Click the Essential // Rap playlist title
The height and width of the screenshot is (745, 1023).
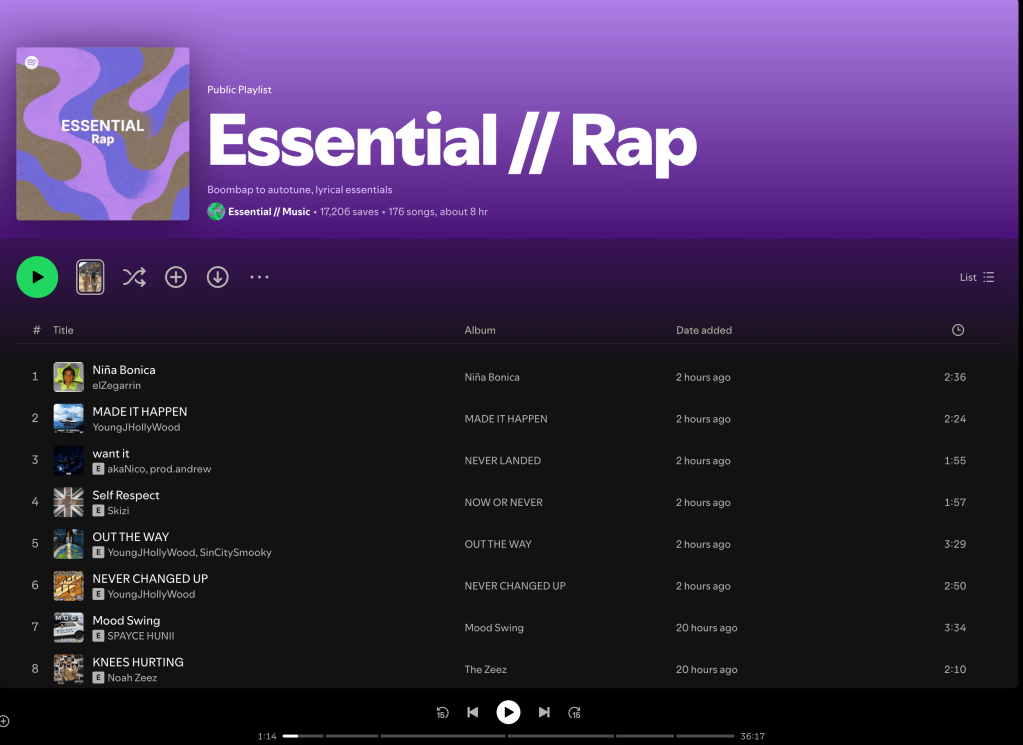click(x=451, y=143)
